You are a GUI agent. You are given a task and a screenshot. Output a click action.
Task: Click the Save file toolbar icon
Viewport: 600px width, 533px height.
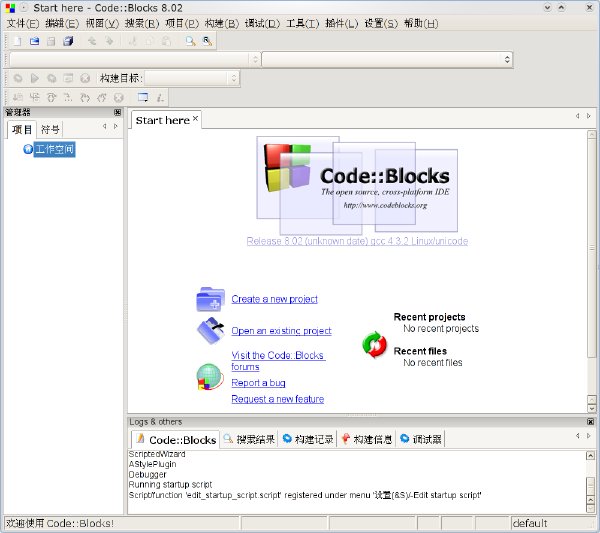[x=51, y=41]
